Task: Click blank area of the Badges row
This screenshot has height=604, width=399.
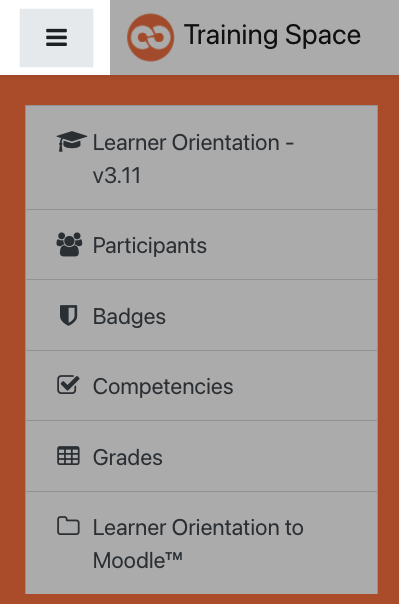Action: (x=270, y=315)
